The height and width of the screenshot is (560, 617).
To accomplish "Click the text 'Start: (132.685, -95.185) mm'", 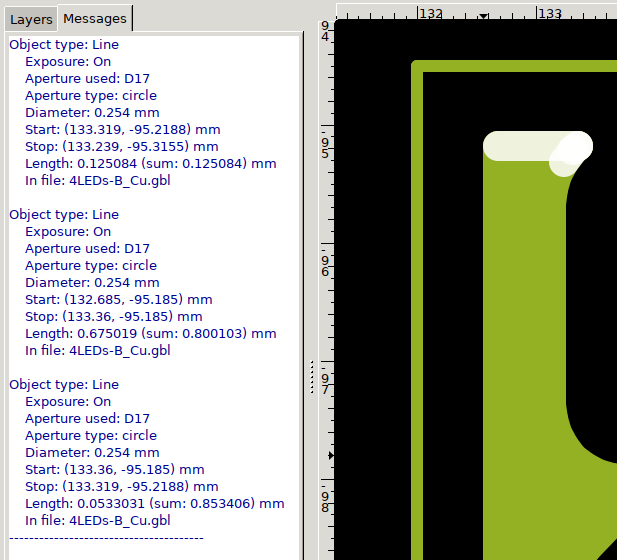I will point(118,299).
